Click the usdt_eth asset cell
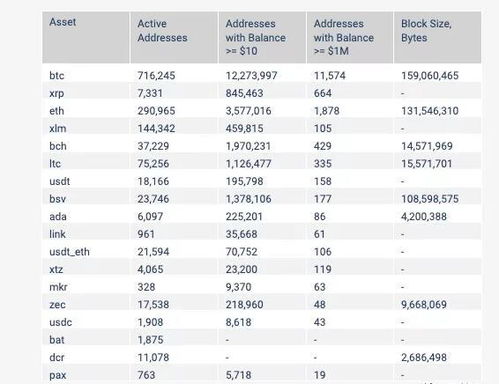The height and width of the screenshot is (384, 499). [x=69, y=252]
